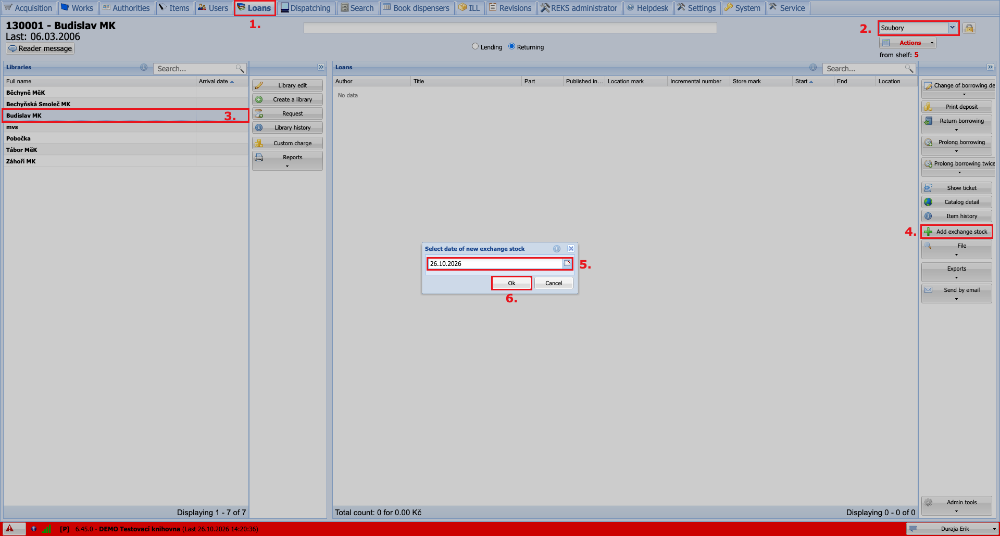Click the Catalog detail globe icon
Viewport: 1000px width, 536px height.
click(x=929, y=202)
